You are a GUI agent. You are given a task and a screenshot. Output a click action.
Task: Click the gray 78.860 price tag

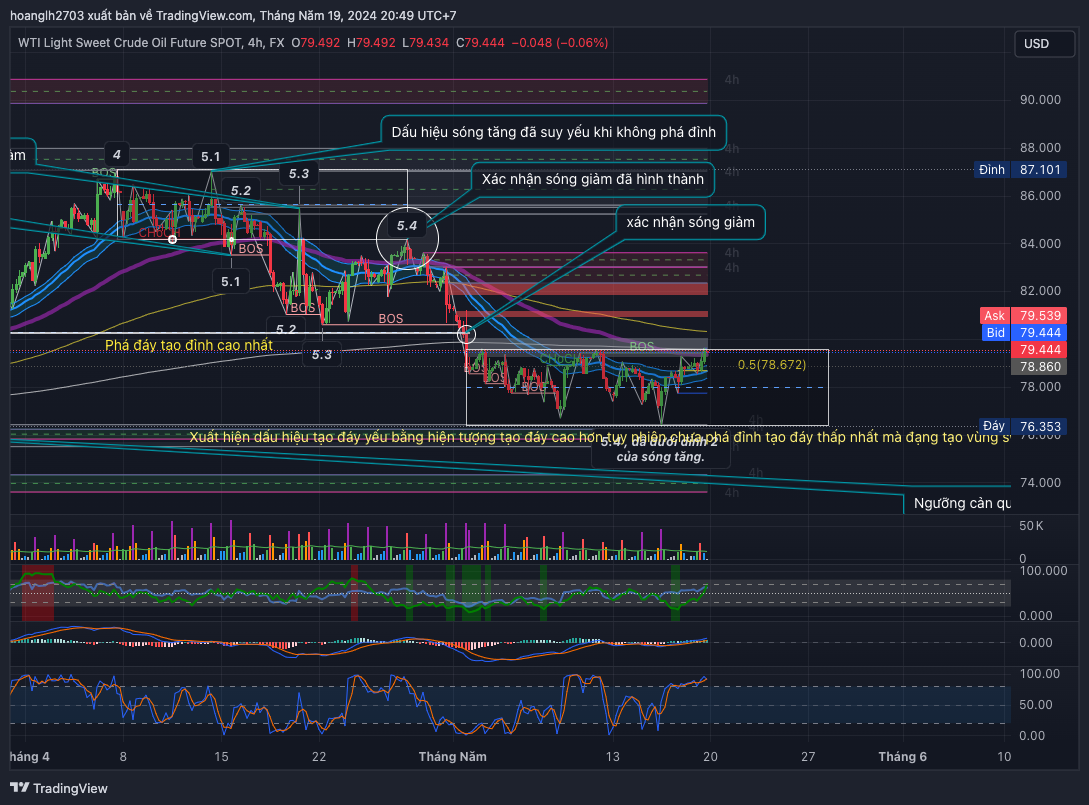pos(1039,367)
